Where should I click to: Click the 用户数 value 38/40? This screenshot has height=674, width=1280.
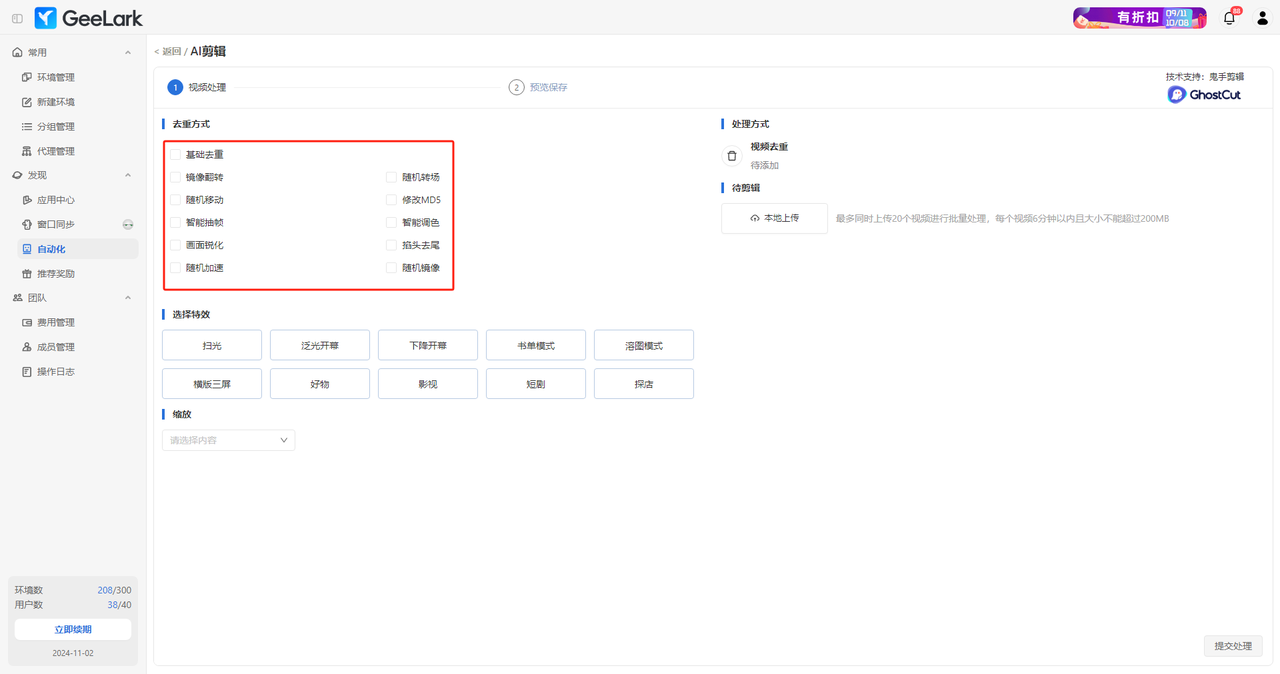click(x=119, y=605)
